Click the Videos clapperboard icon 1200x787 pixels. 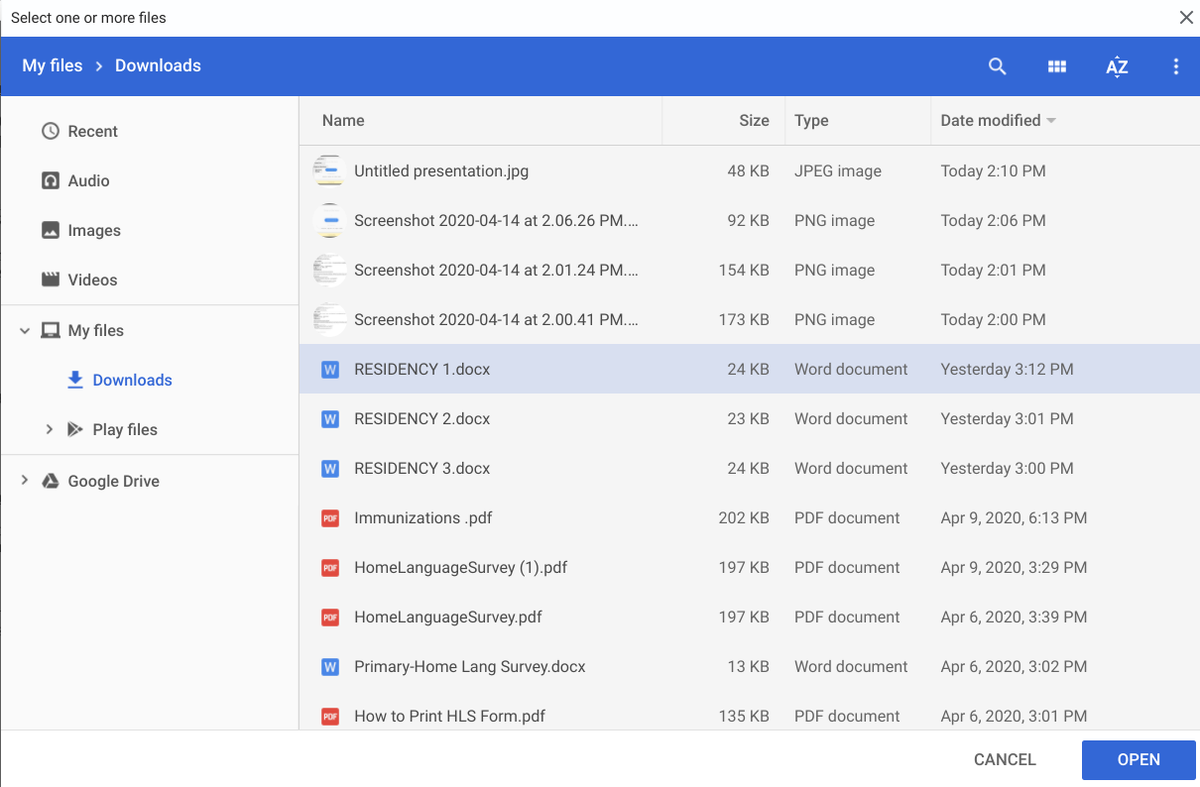51,280
